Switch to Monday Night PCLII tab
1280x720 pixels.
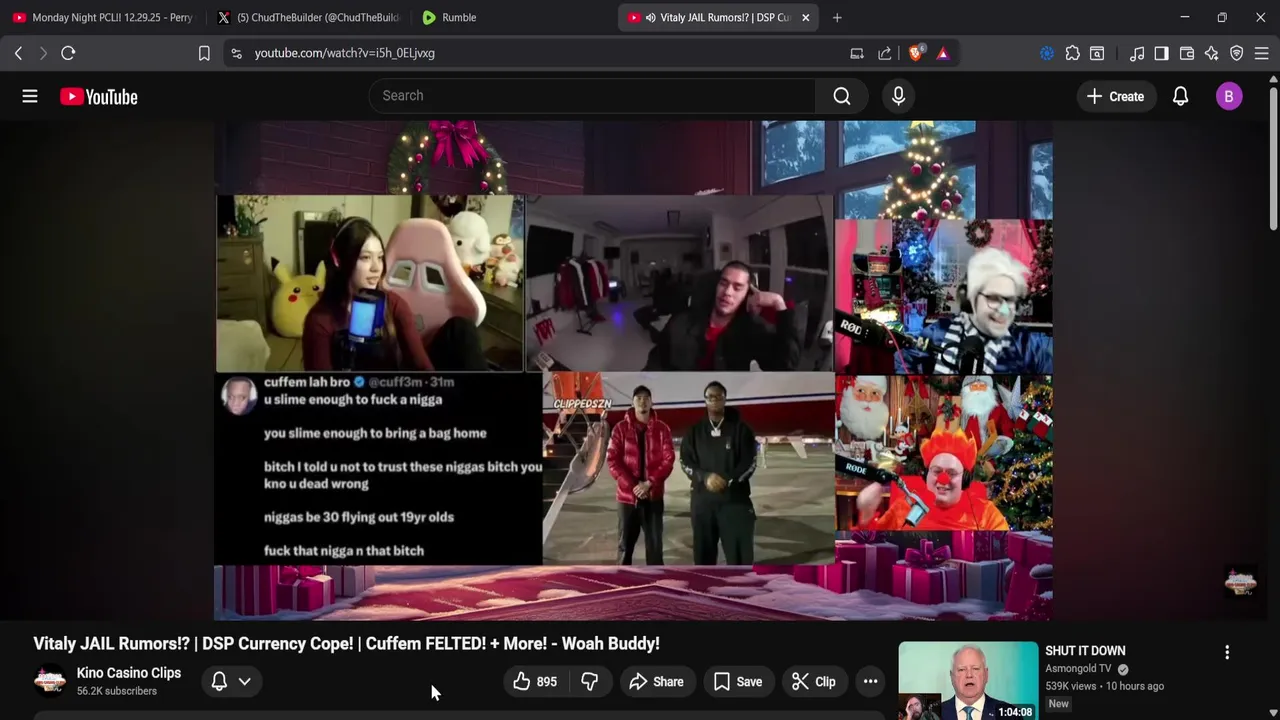(x=103, y=17)
